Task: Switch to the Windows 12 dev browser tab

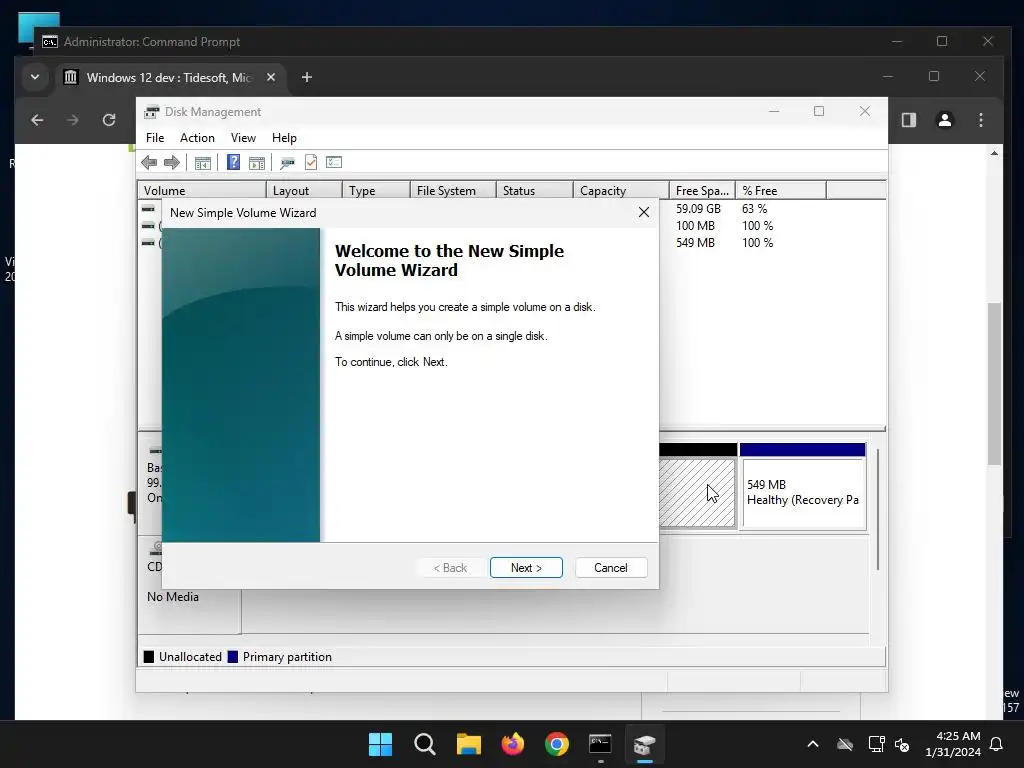Action: coord(168,78)
